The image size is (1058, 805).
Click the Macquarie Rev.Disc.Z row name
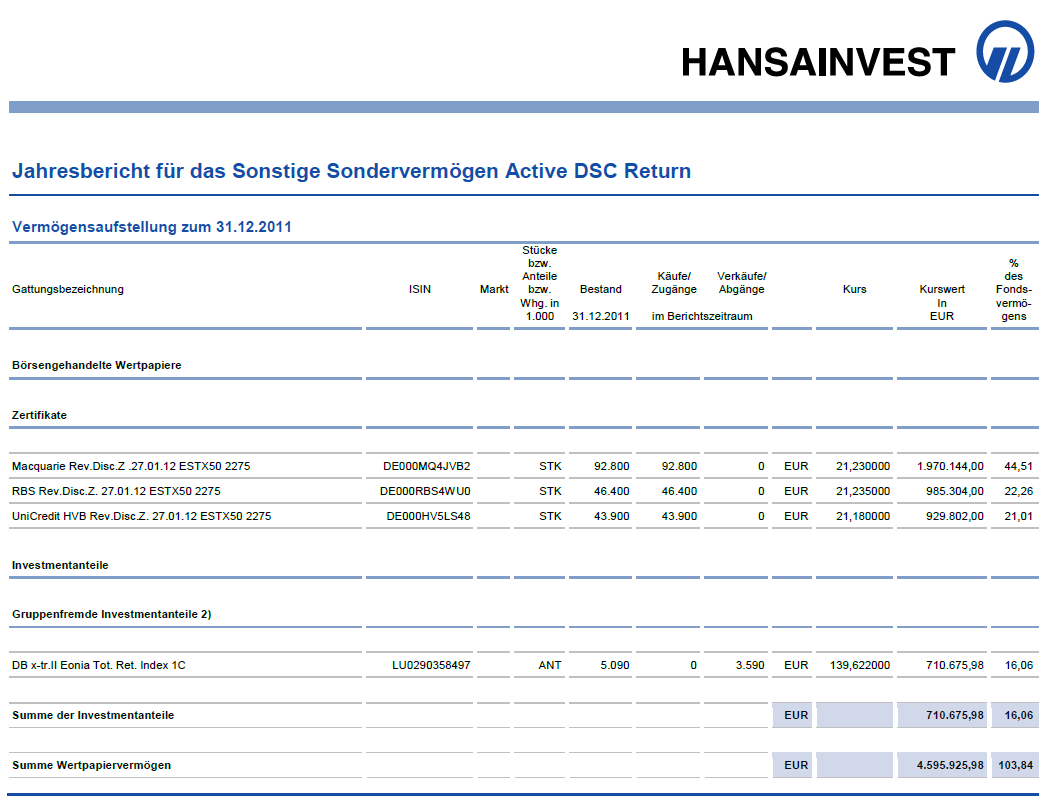pos(131,466)
